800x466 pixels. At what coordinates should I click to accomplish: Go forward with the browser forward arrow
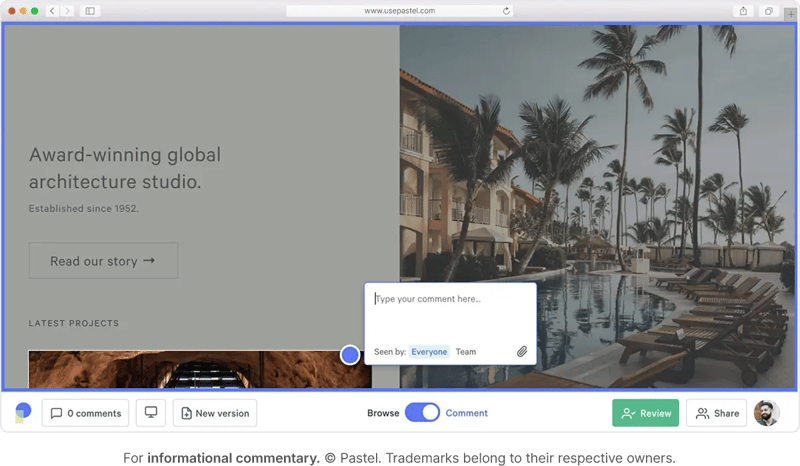coord(67,11)
